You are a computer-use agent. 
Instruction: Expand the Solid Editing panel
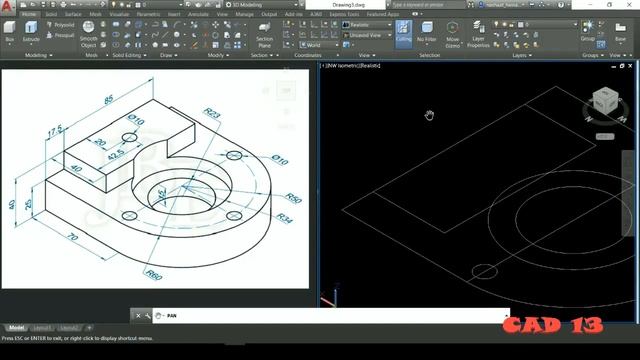pyautogui.click(x=129, y=55)
